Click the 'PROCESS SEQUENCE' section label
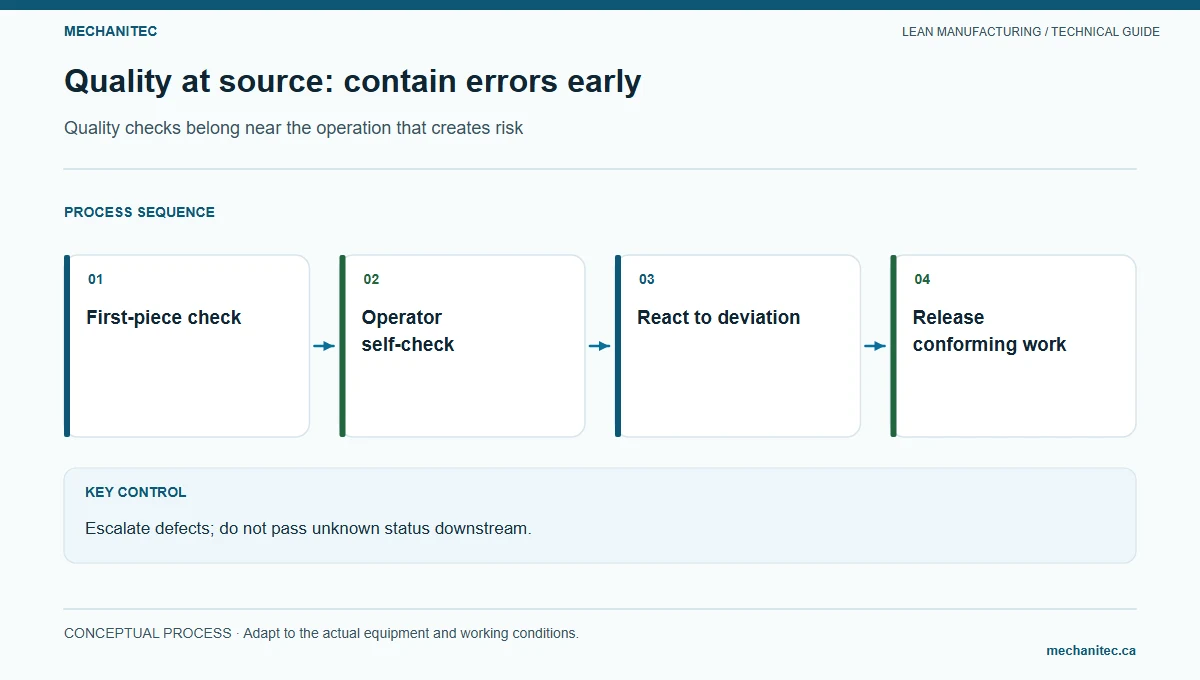 pos(139,212)
